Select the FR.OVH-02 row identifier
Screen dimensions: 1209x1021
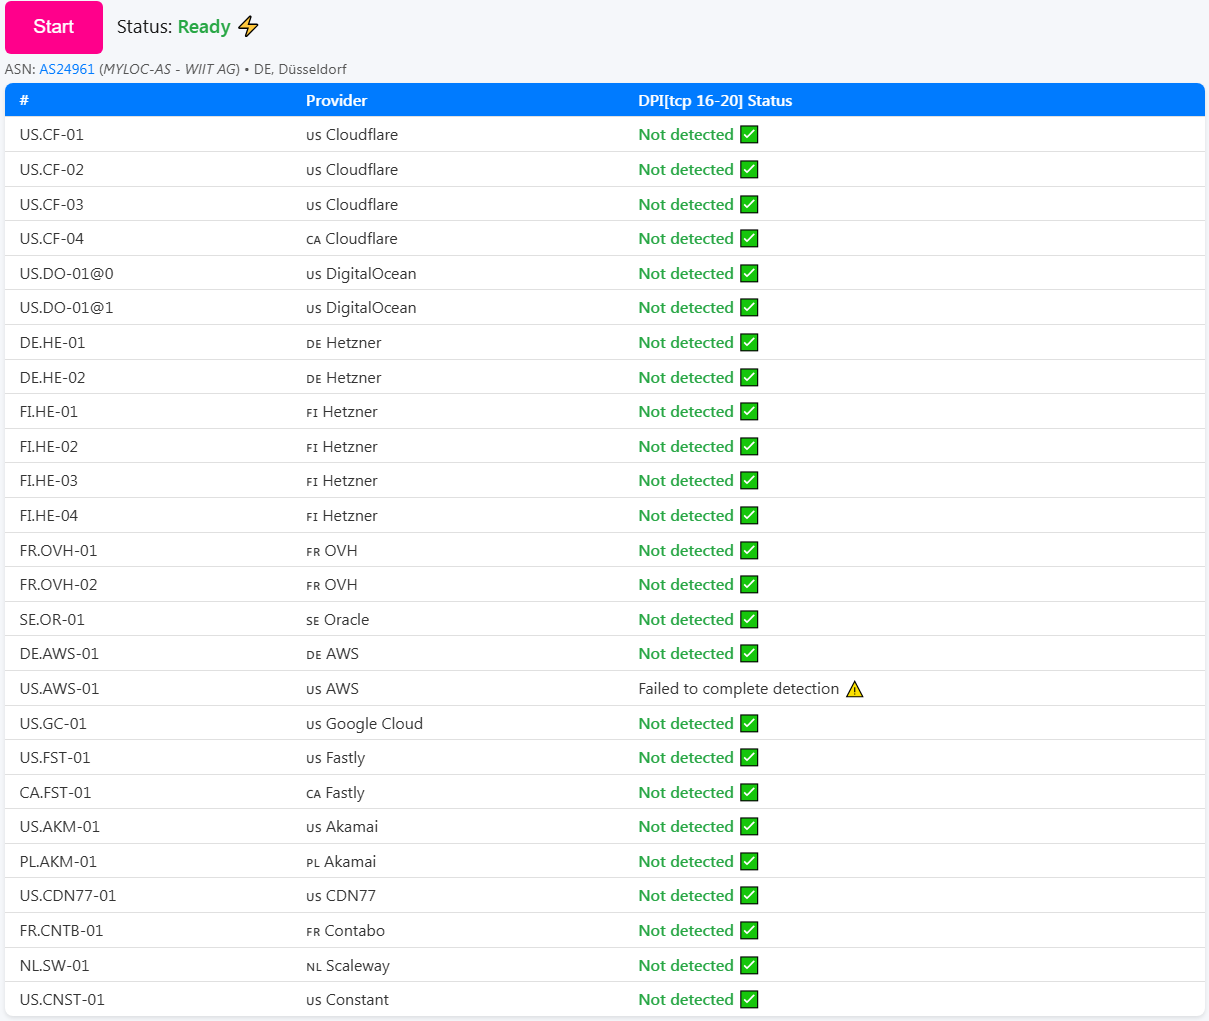tap(58, 584)
